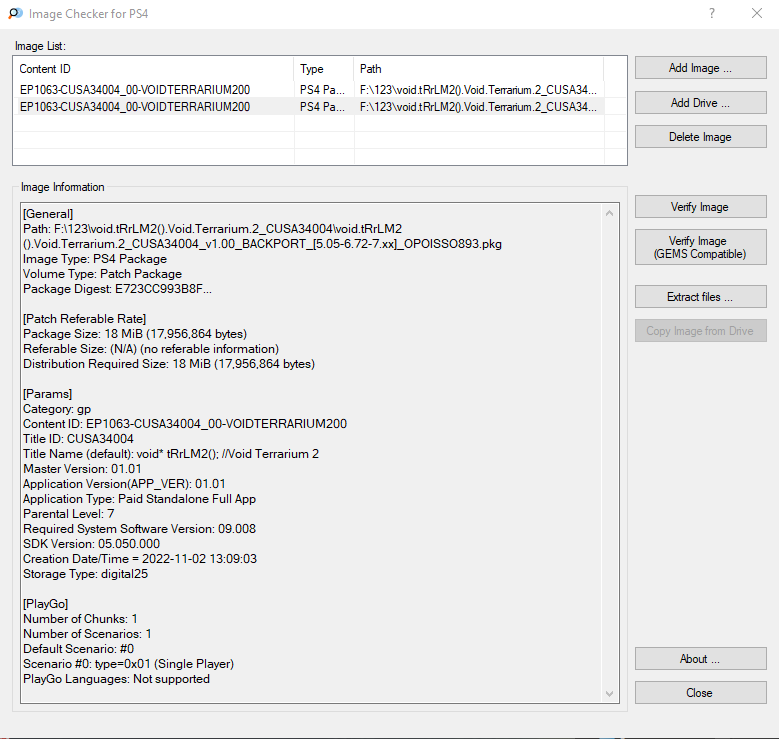Click the Title Name (default) line

point(171,454)
